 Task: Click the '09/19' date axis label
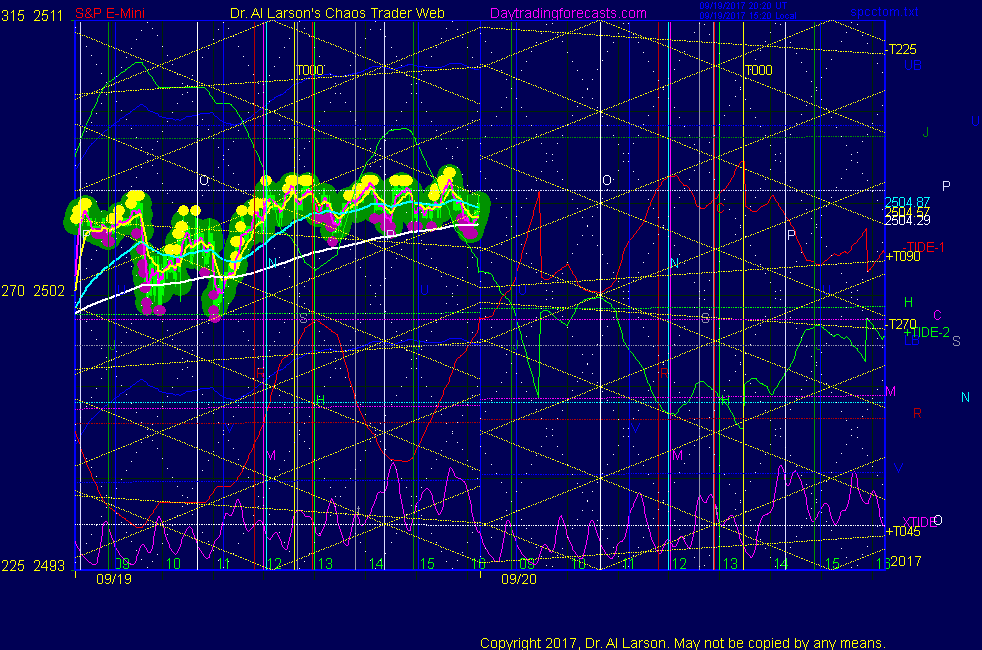pyautogui.click(x=114, y=579)
